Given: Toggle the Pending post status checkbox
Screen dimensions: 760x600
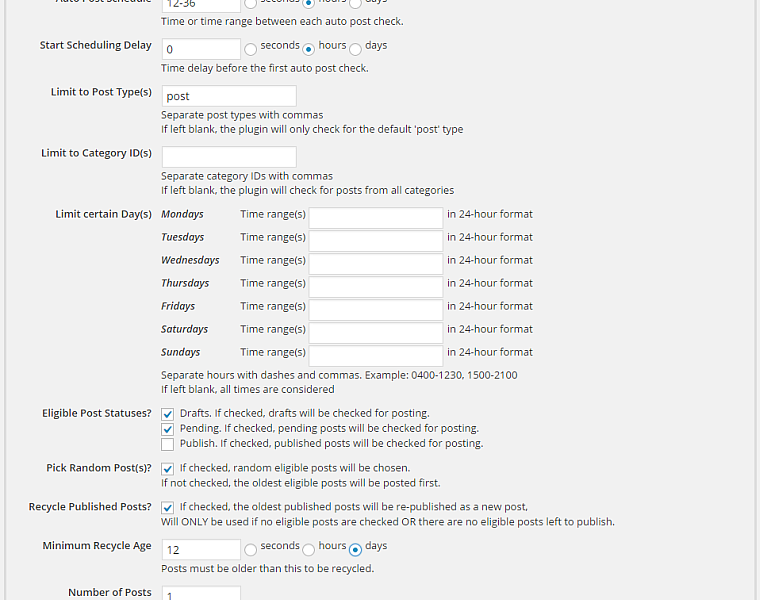Looking at the screenshot, I should click(168, 429).
